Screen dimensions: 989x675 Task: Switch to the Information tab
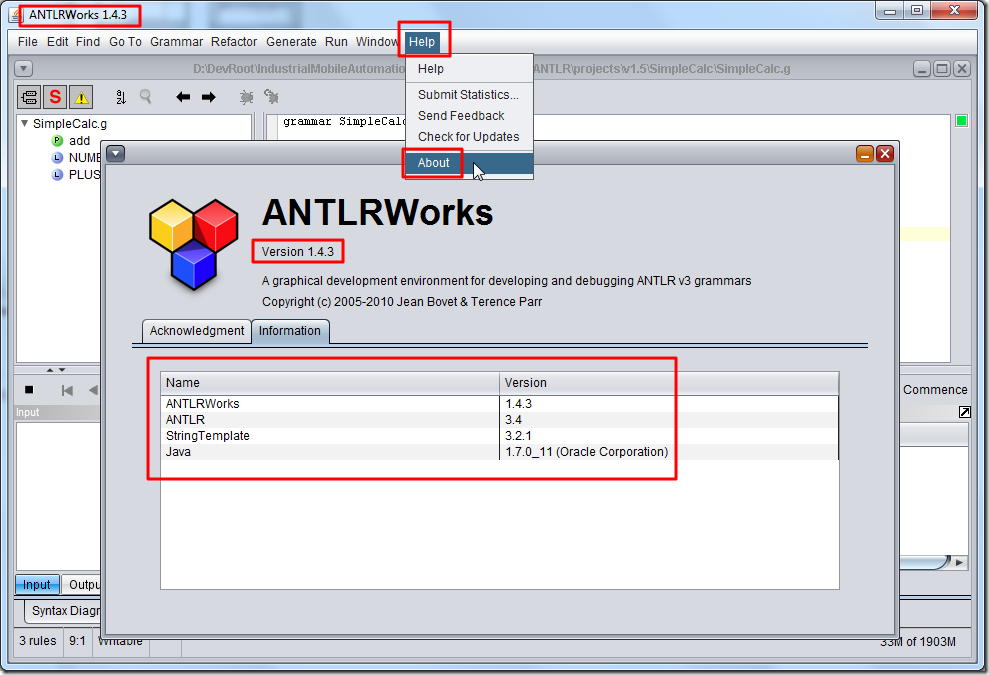tap(290, 331)
